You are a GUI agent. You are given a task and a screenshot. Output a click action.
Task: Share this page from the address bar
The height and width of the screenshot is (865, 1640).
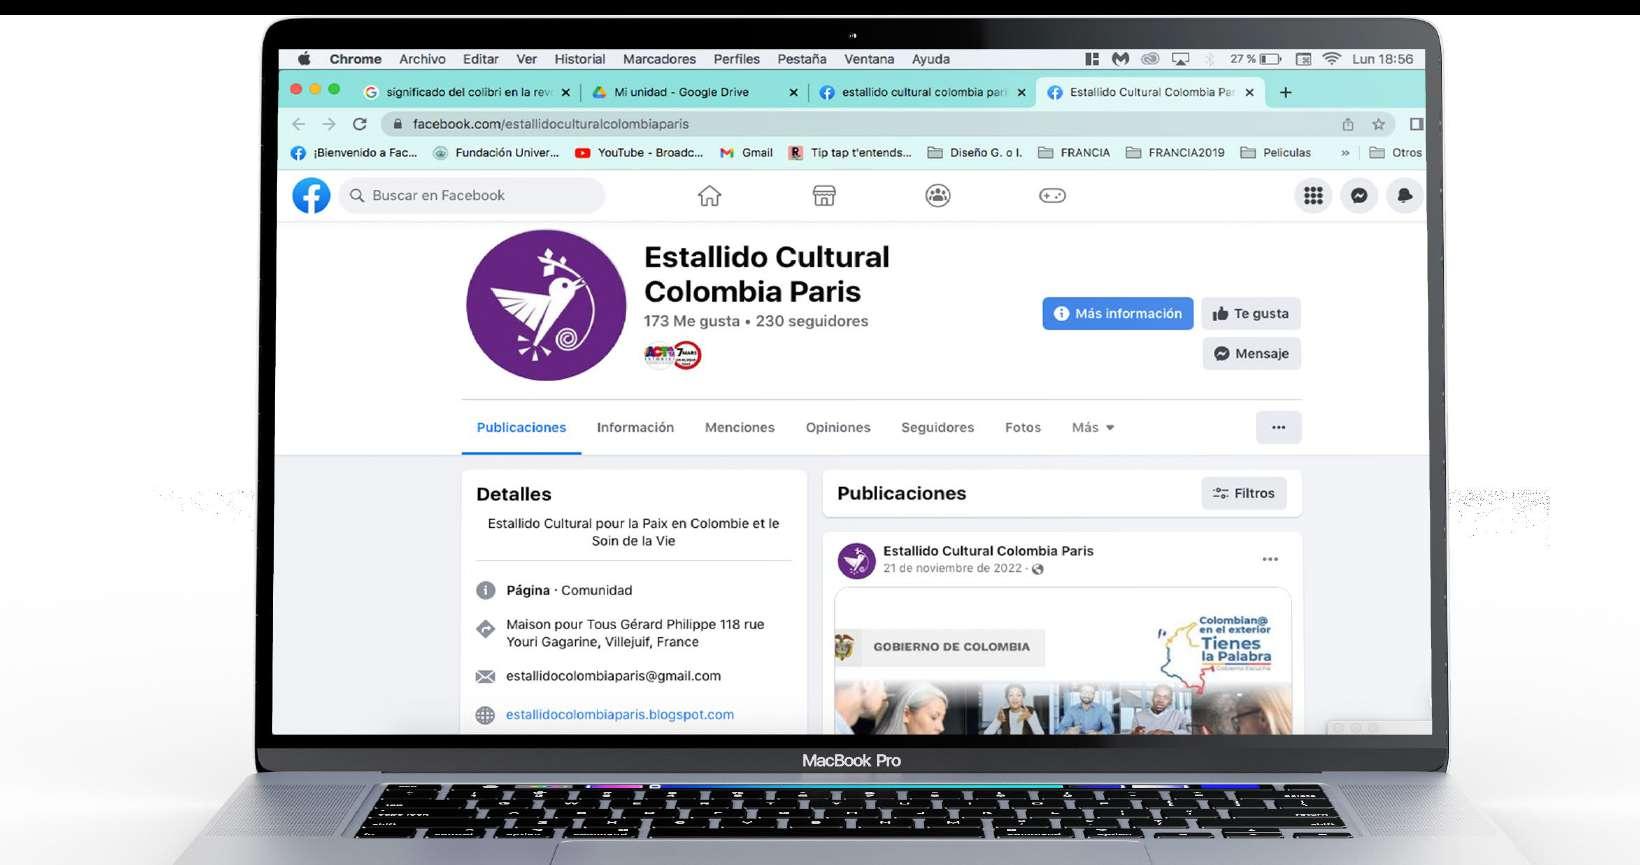coord(1348,124)
